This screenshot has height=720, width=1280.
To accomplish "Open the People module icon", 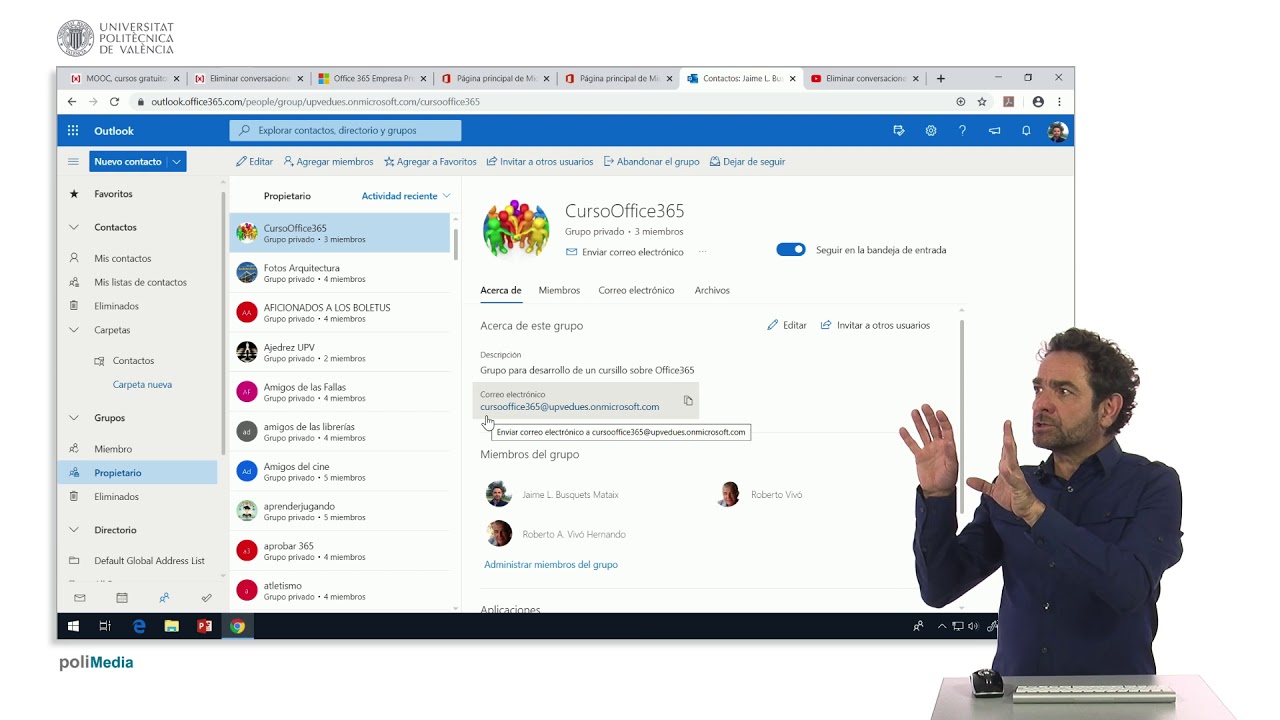I will tap(164, 598).
